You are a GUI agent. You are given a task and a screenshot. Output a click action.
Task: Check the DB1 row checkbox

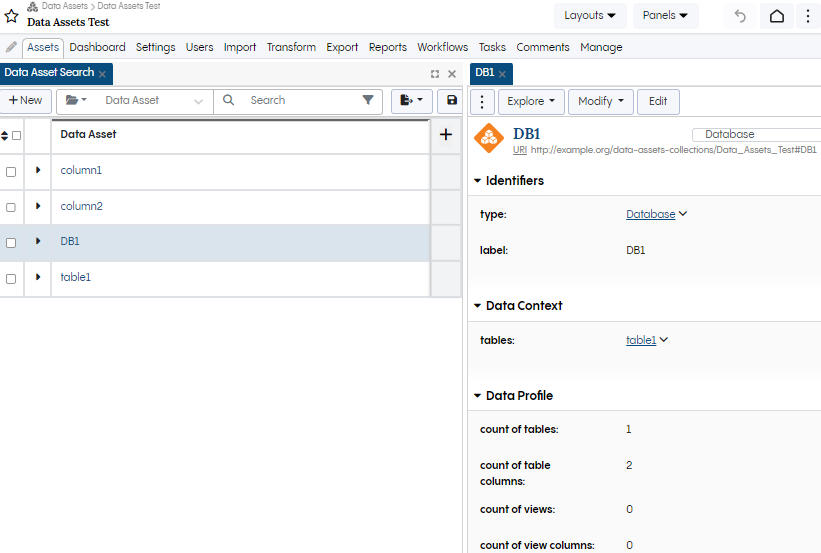coord(11,243)
